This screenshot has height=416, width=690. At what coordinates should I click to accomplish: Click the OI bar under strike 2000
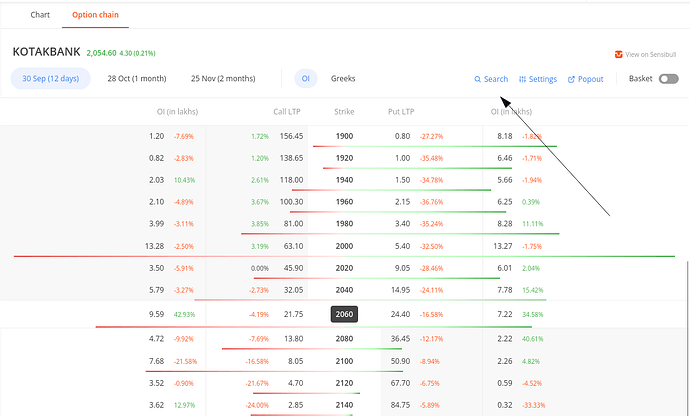344,256
